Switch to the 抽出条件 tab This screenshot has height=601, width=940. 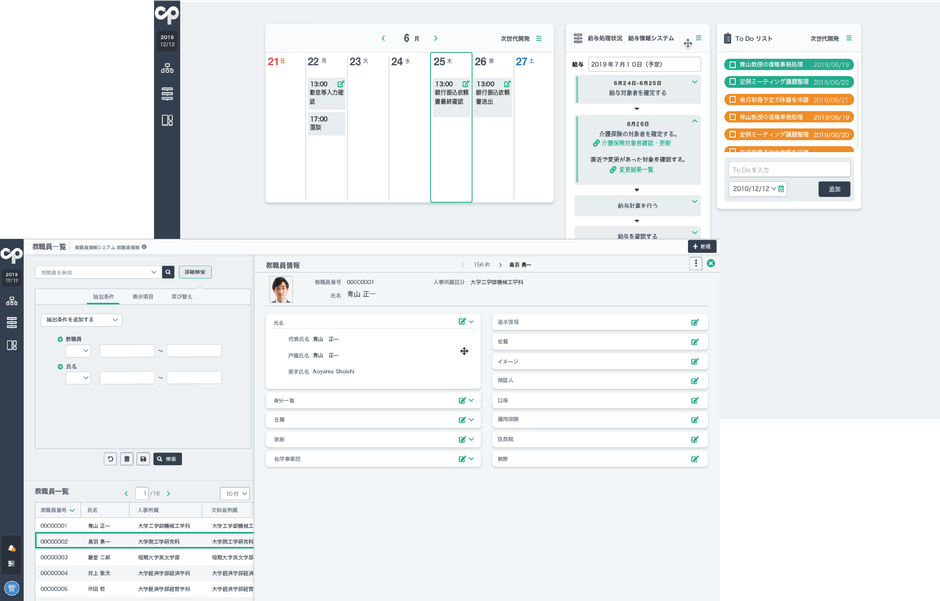103,297
